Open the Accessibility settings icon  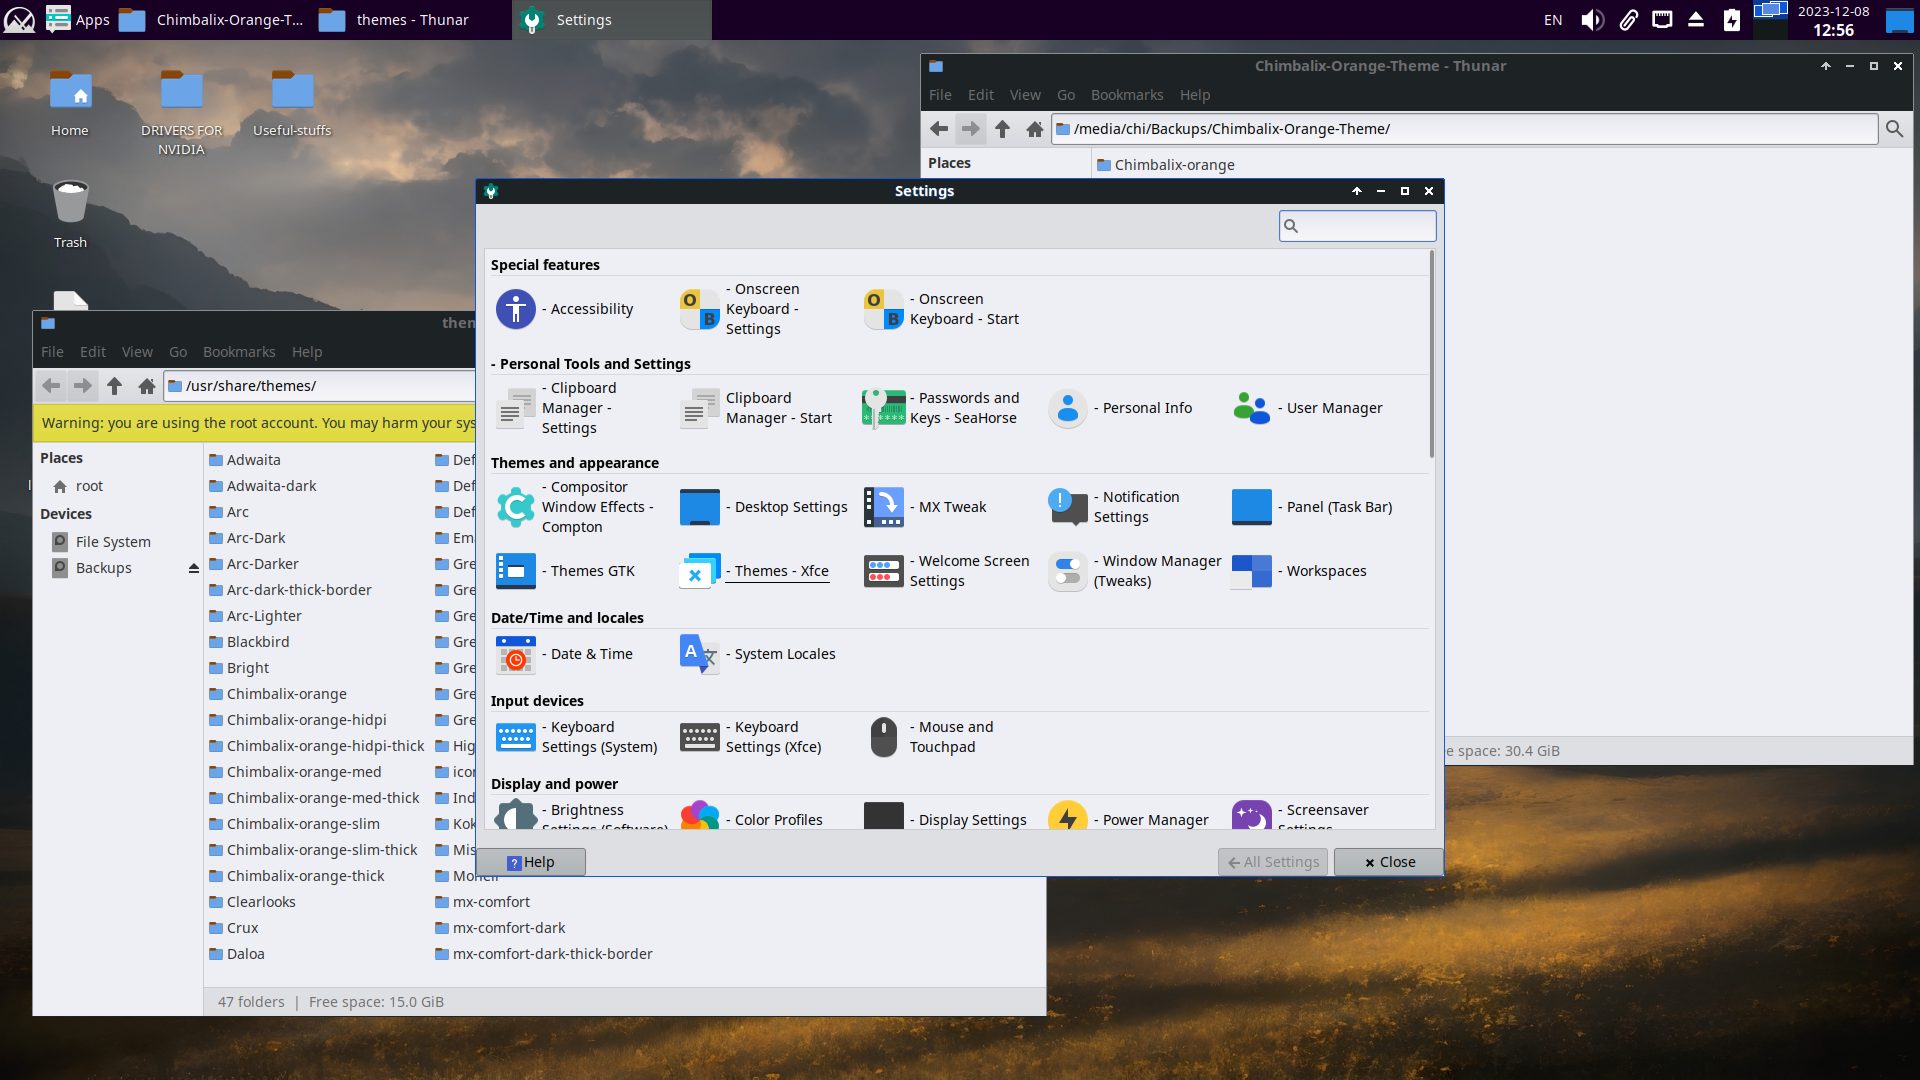516,309
